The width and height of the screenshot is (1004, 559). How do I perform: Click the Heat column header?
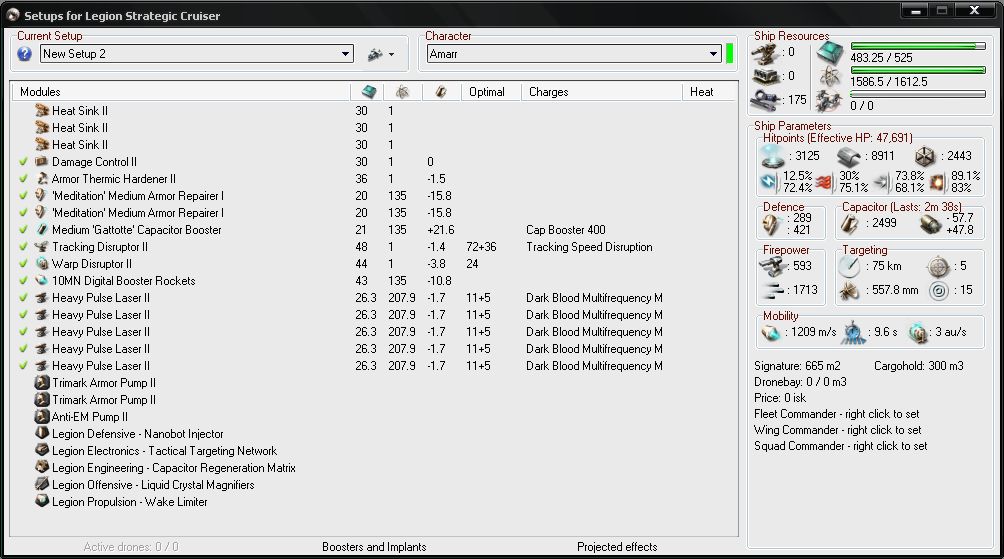(701, 92)
